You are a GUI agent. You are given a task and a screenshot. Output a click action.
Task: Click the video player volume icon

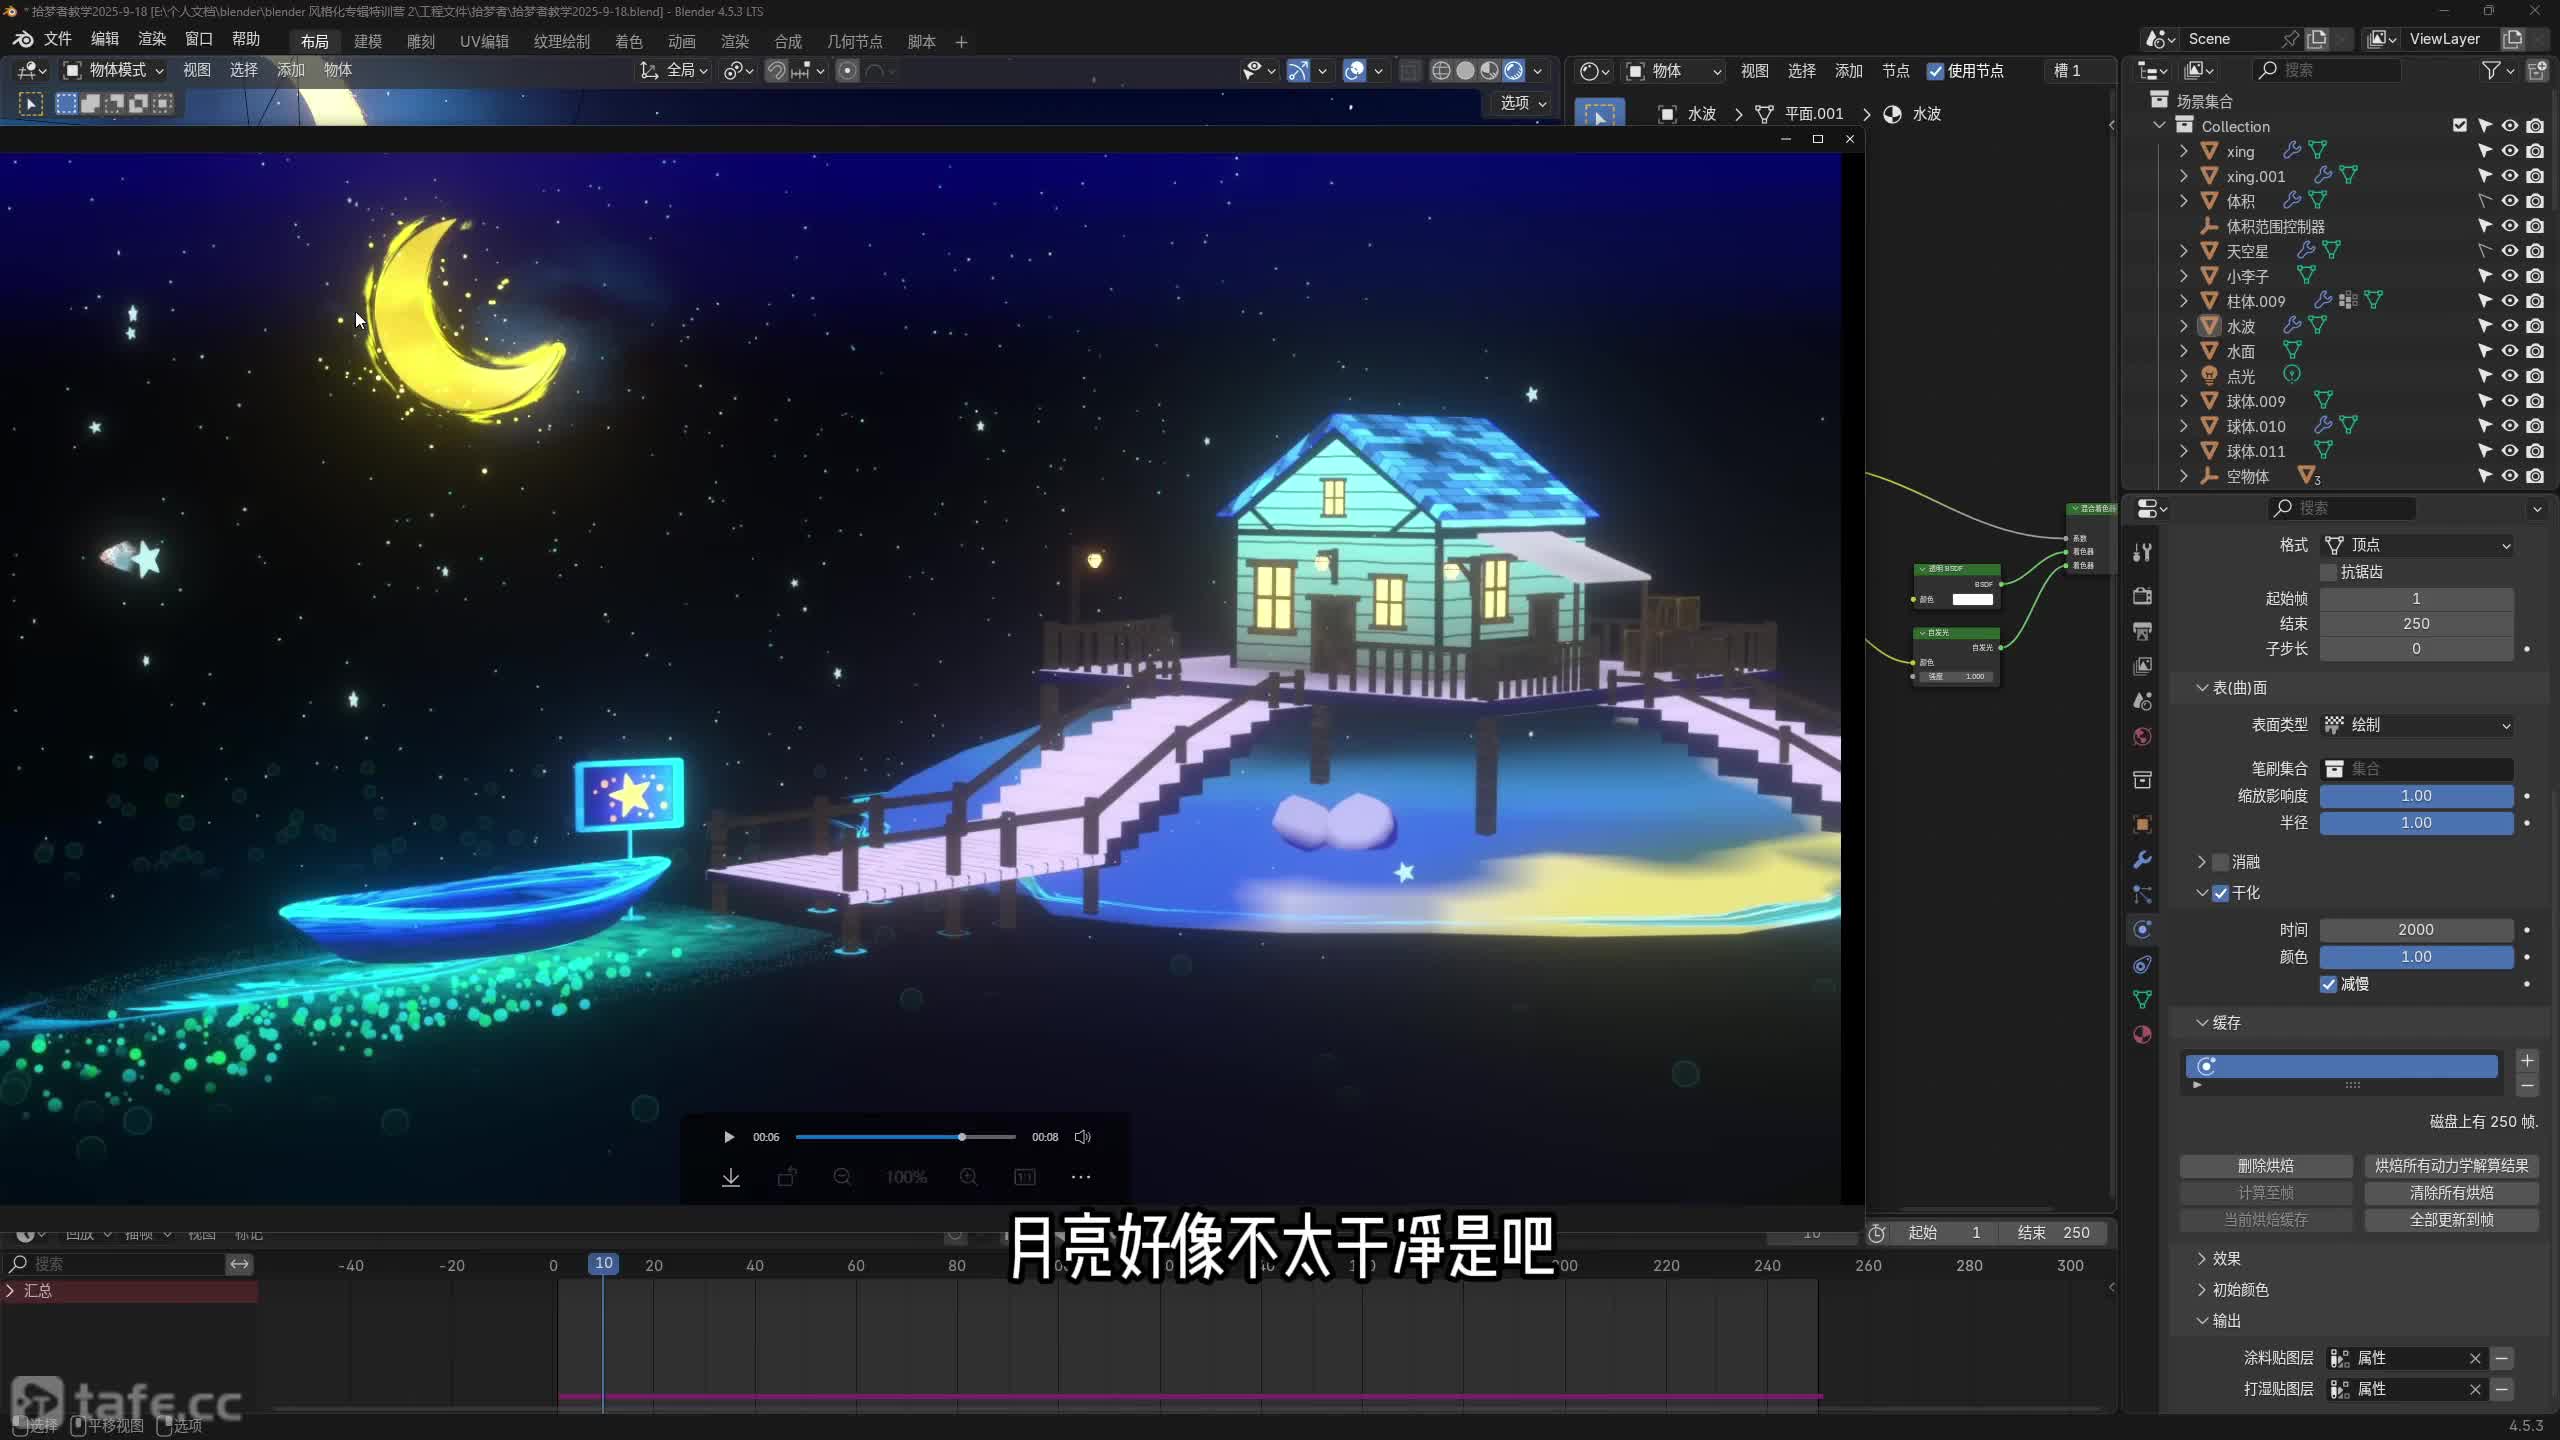click(1082, 1137)
